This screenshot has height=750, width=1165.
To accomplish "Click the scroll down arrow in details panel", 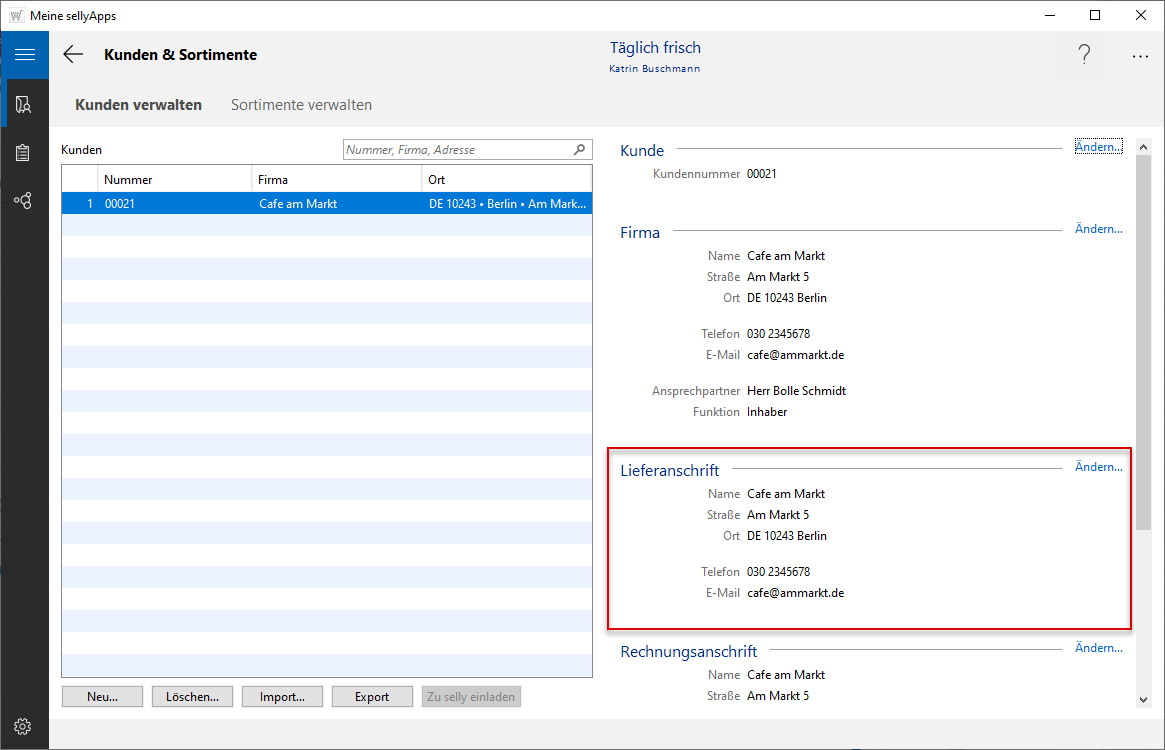I will 1143,699.
